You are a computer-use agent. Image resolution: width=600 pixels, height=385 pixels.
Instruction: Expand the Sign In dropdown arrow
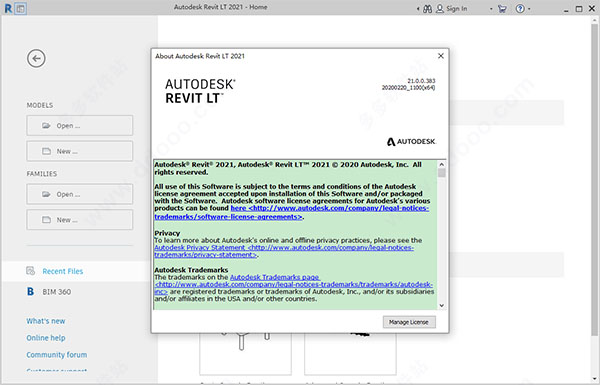[491, 9]
